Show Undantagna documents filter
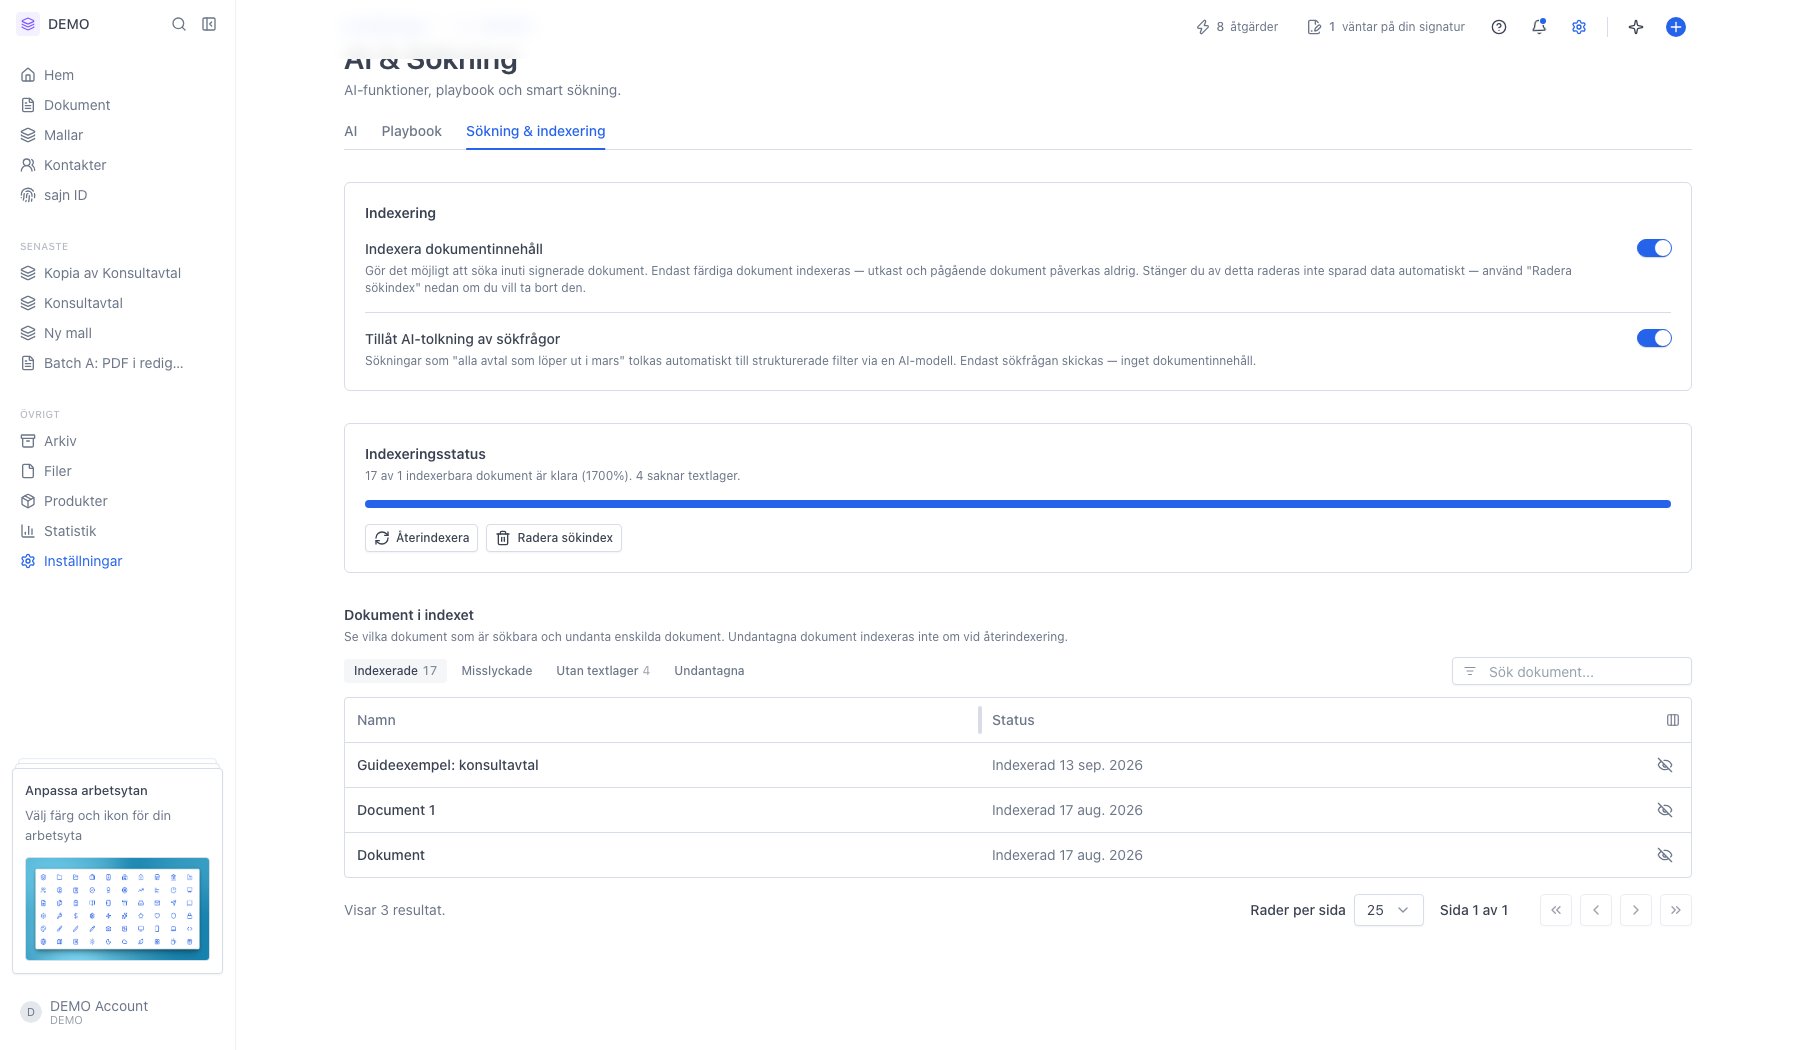Viewport: 1800px width, 1050px height. pyautogui.click(x=709, y=671)
